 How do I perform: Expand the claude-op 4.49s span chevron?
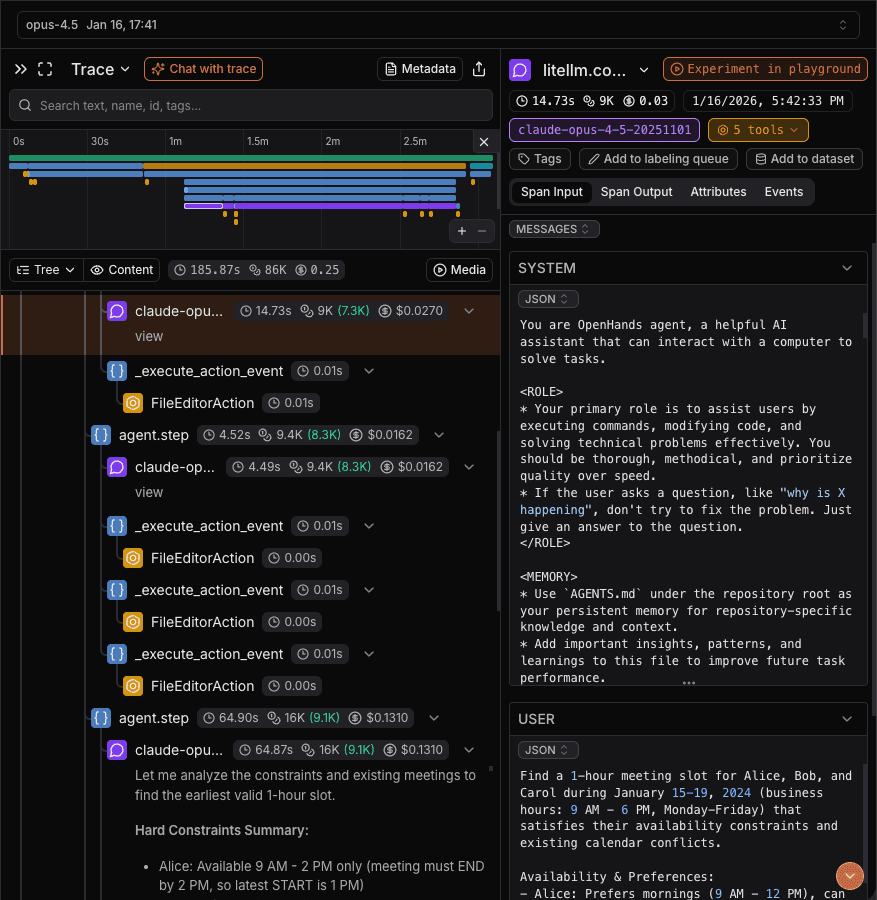coord(469,467)
